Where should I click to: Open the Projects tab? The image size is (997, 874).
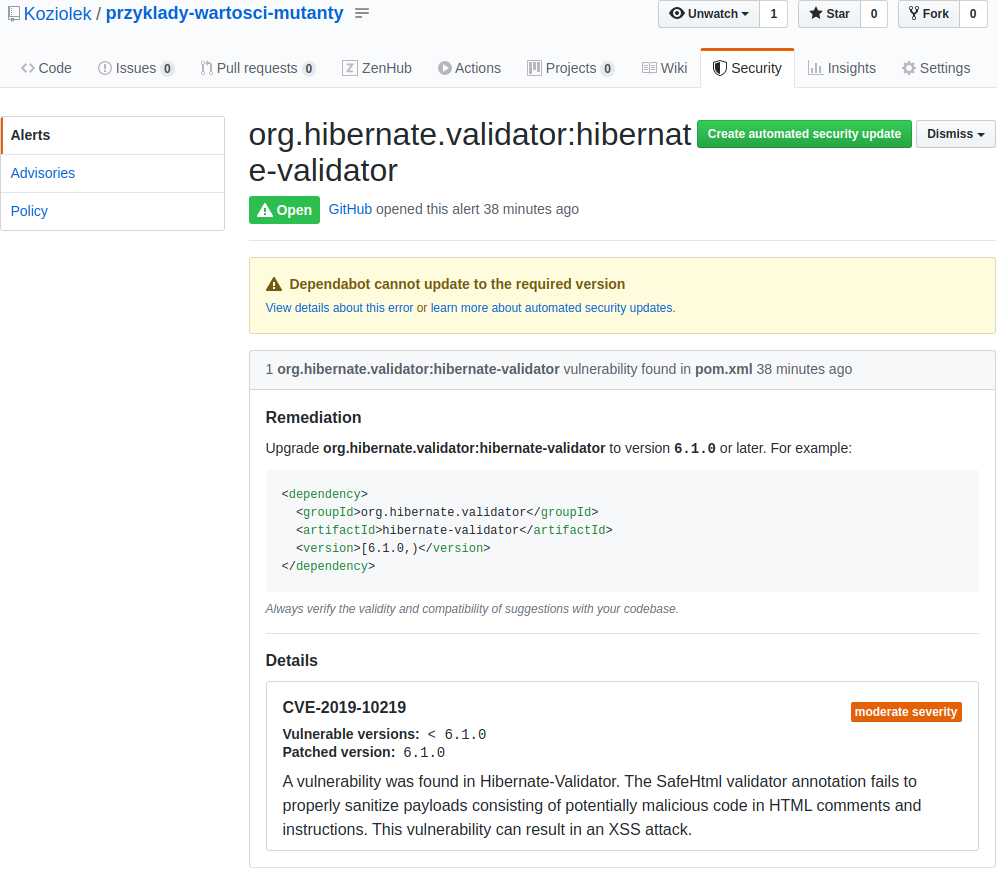(570, 68)
